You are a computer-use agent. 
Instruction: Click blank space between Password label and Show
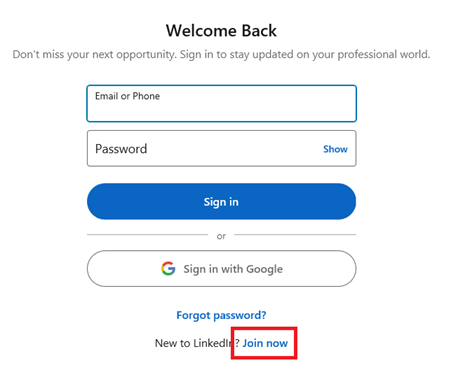tap(233, 149)
